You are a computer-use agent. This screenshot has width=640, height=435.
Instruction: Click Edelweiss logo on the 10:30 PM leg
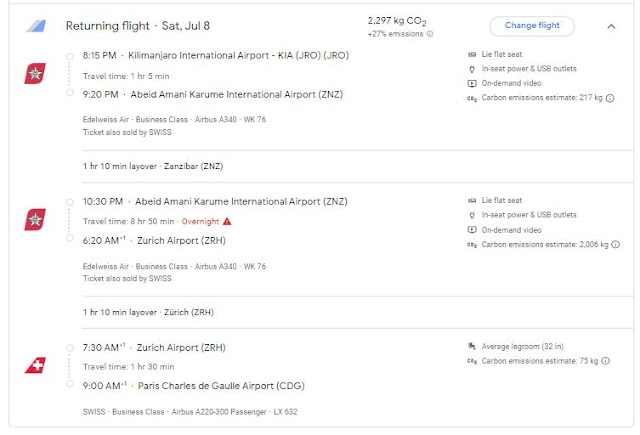click(x=34, y=221)
